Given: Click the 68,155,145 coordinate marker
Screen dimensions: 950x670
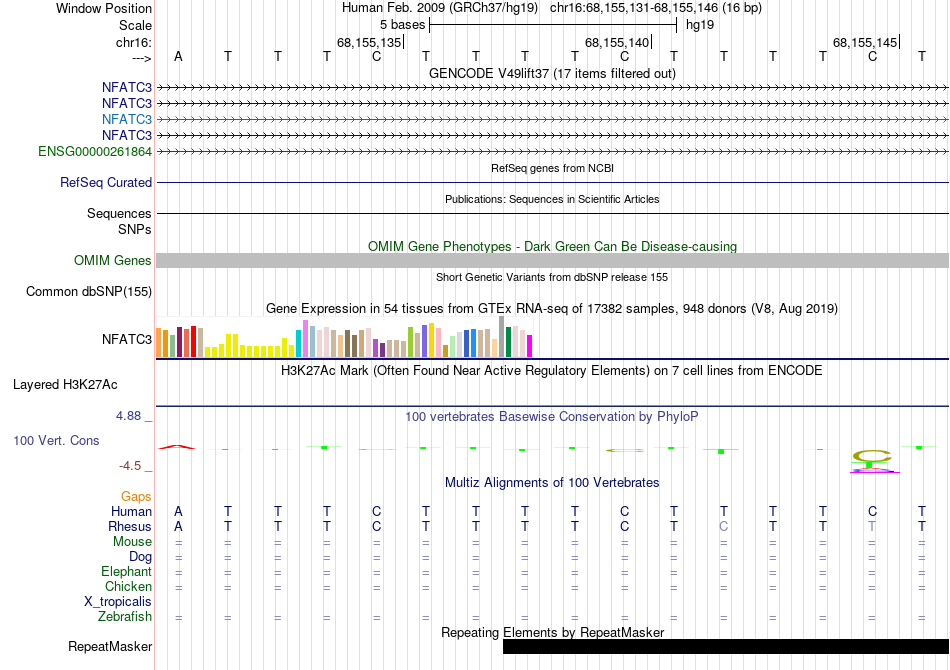Looking at the screenshot, I should tap(865, 42).
